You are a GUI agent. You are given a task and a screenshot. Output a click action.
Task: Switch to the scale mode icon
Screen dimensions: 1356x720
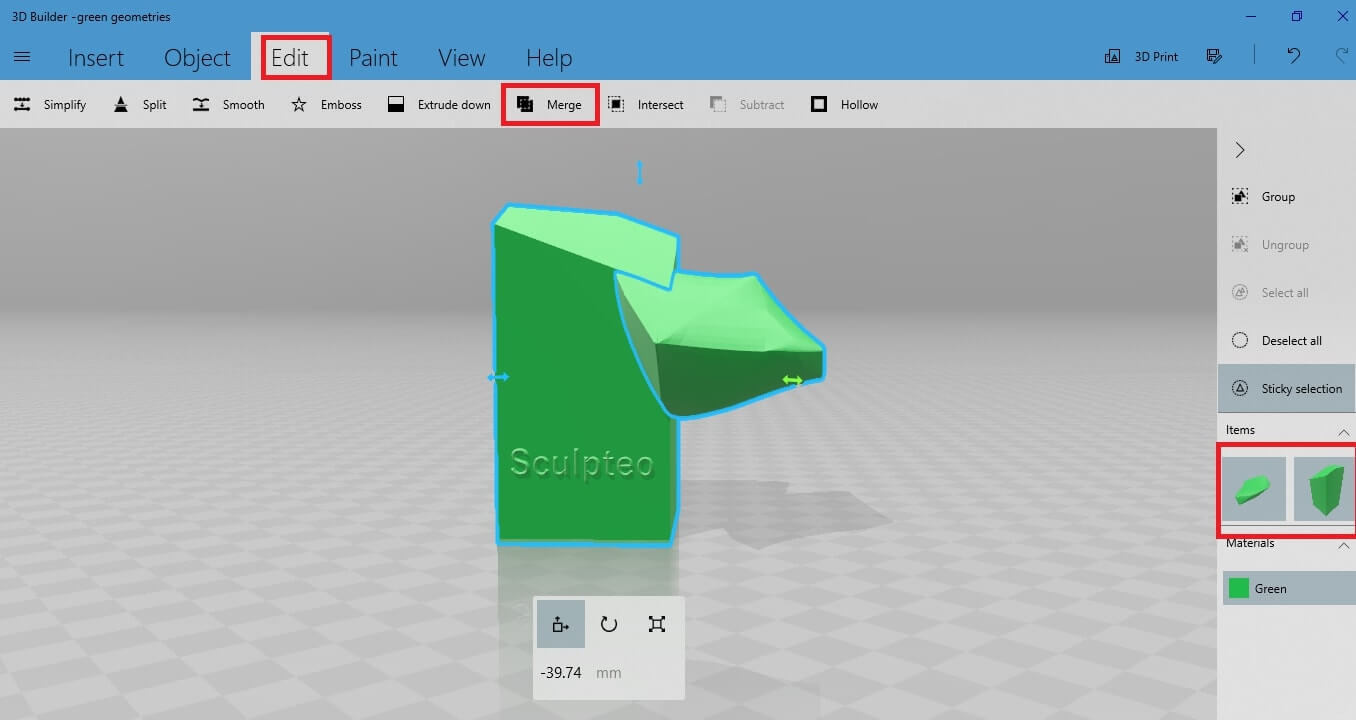656,625
